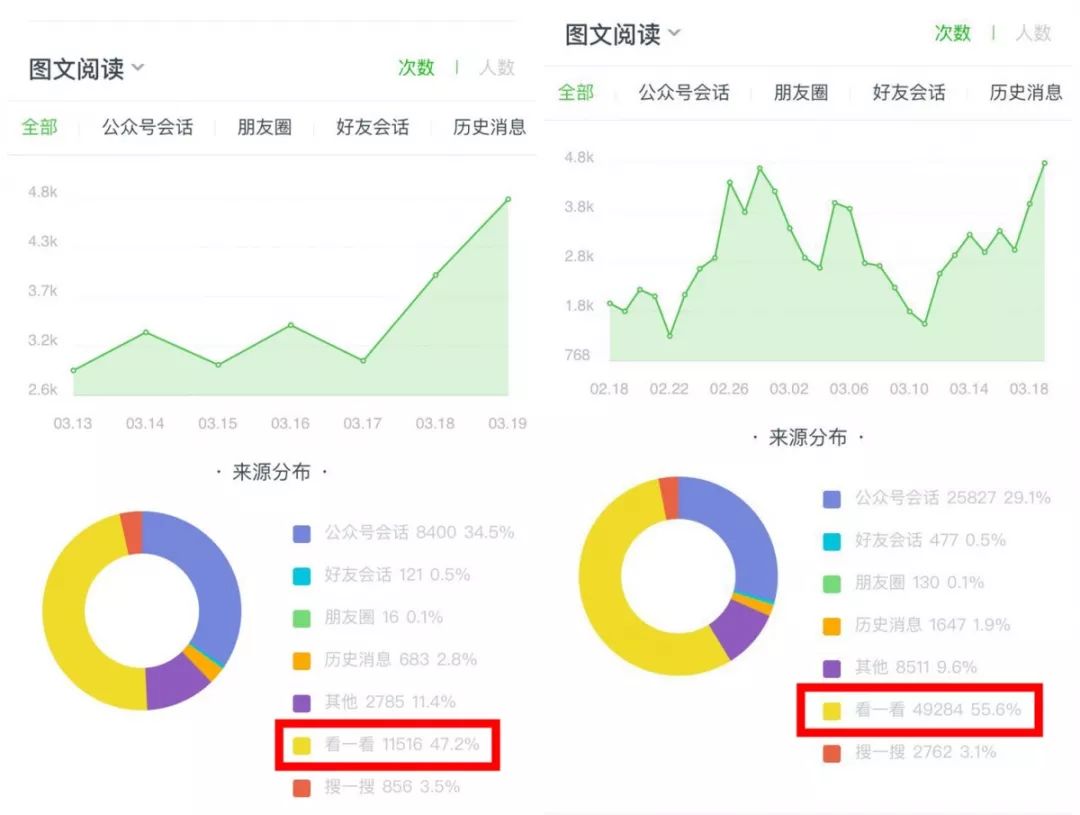The width and height of the screenshot is (1080, 815).
Task: Click 全部 tab in left panel
Action: pyautogui.click(x=39, y=127)
